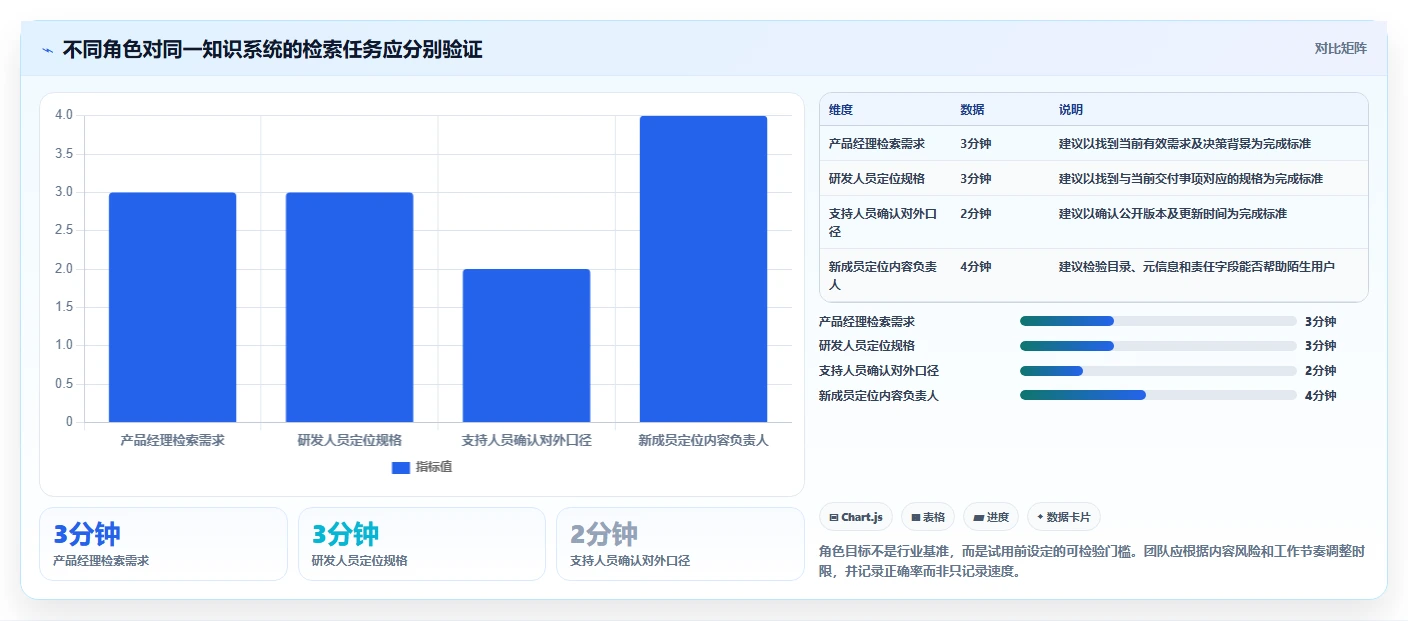Click the 指标值 legend text
This screenshot has width=1408, height=621.
434,467
